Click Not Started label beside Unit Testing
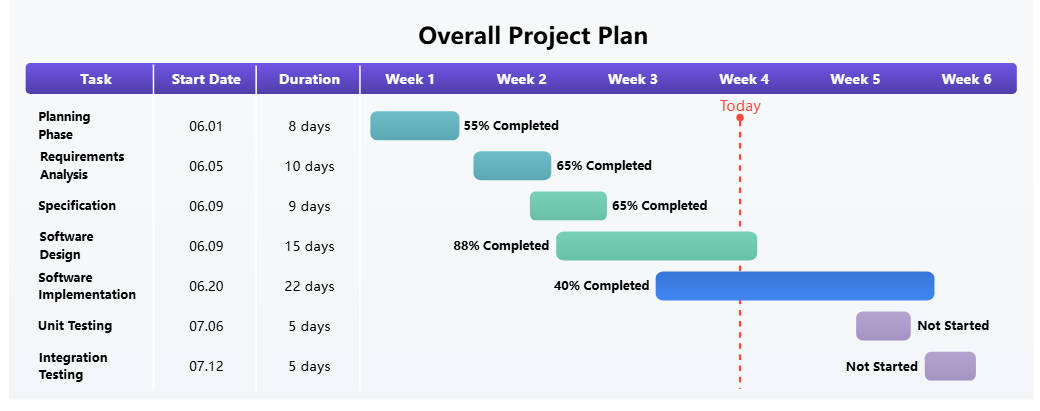The image size is (1040, 411). coord(953,326)
